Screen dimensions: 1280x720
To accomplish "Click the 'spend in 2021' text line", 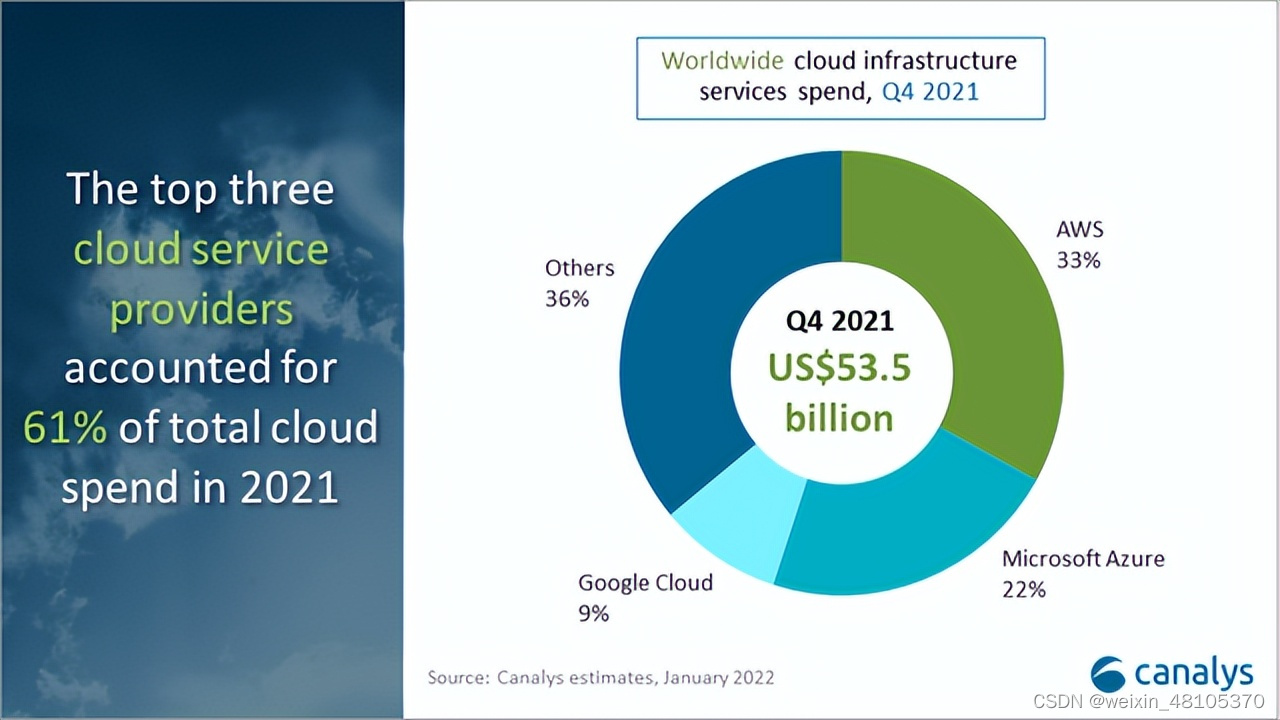I will pos(200,487).
